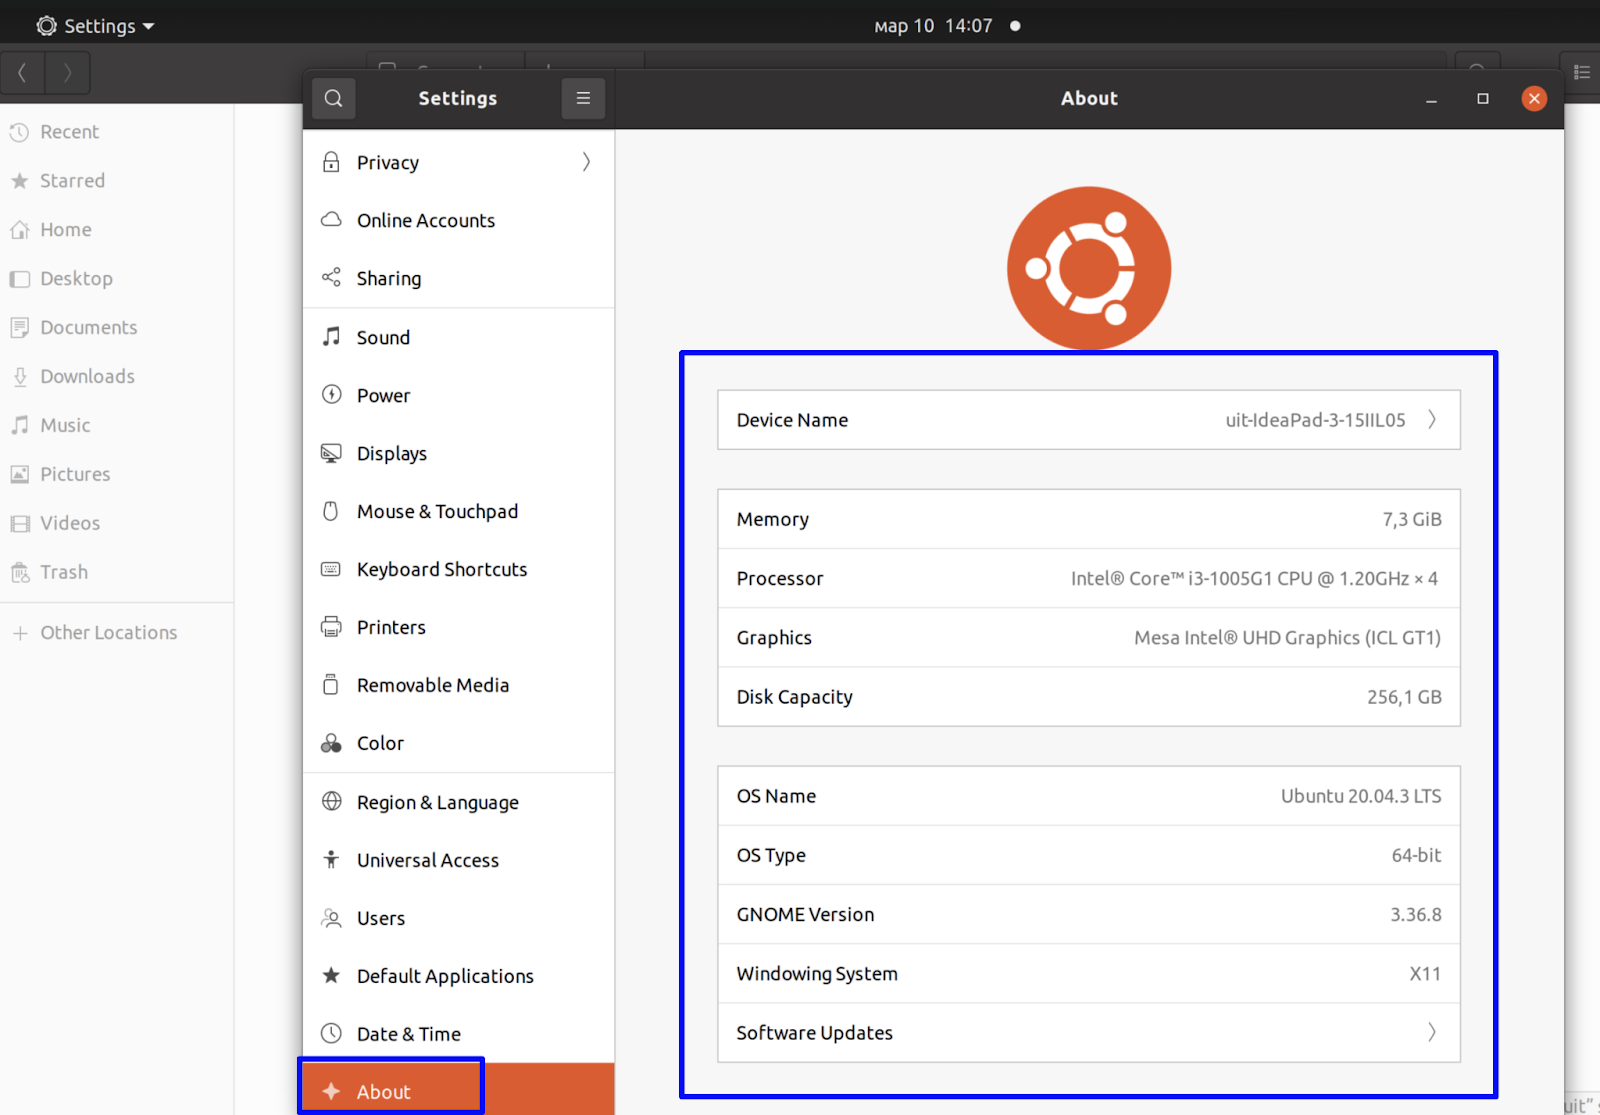Click Other Locations in Files sidebar
The height and width of the screenshot is (1115, 1600).
(117, 633)
